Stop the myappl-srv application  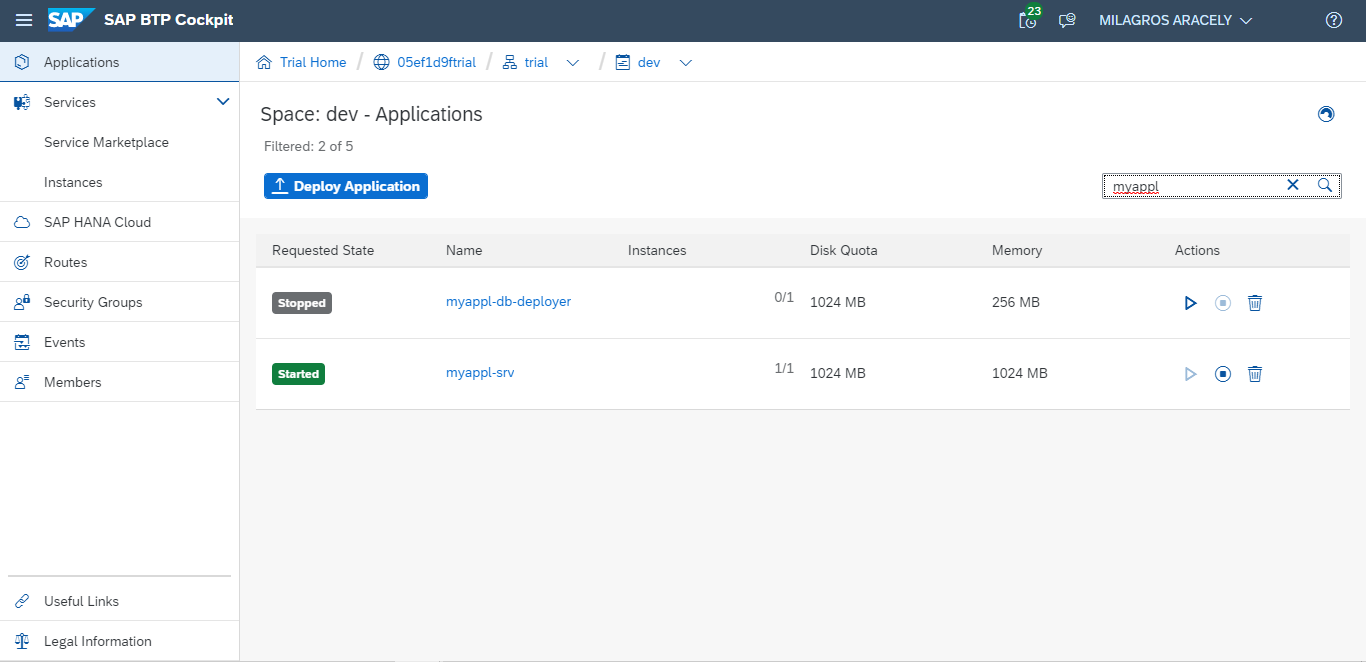(1222, 374)
